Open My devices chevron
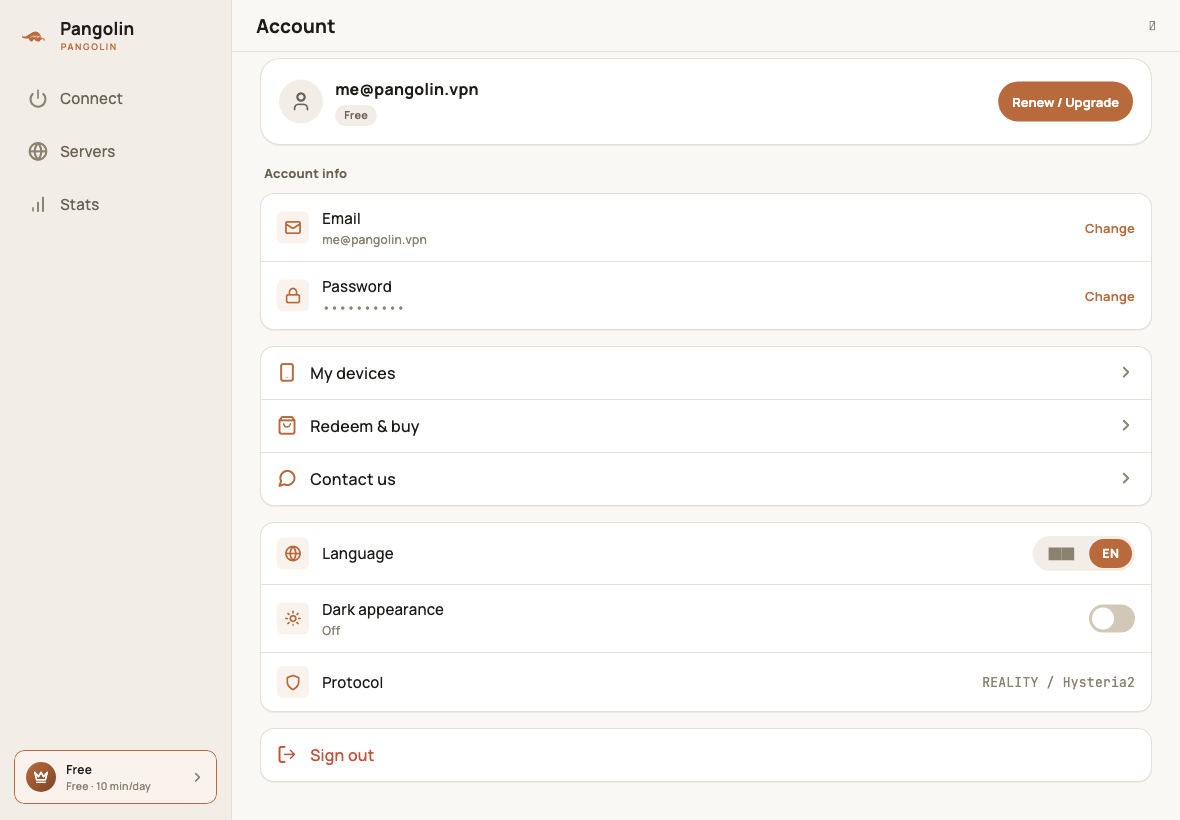 coord(1126,372)
